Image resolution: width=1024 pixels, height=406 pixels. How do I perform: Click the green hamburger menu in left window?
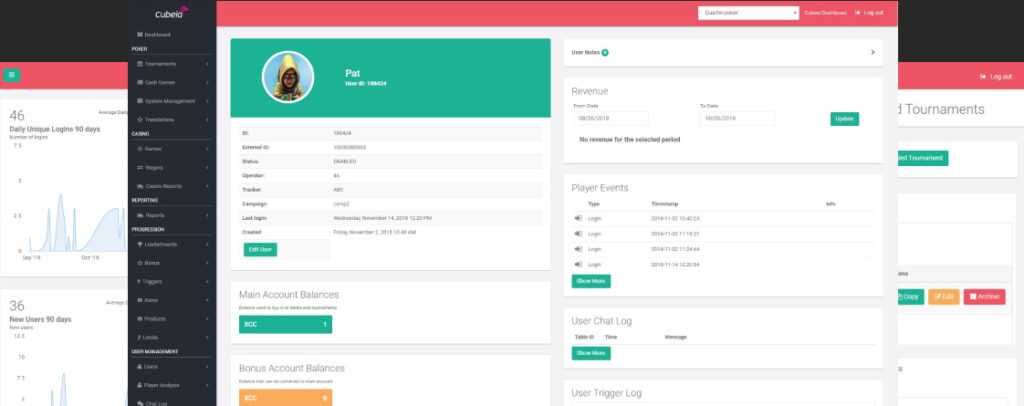tap(11, 75)
